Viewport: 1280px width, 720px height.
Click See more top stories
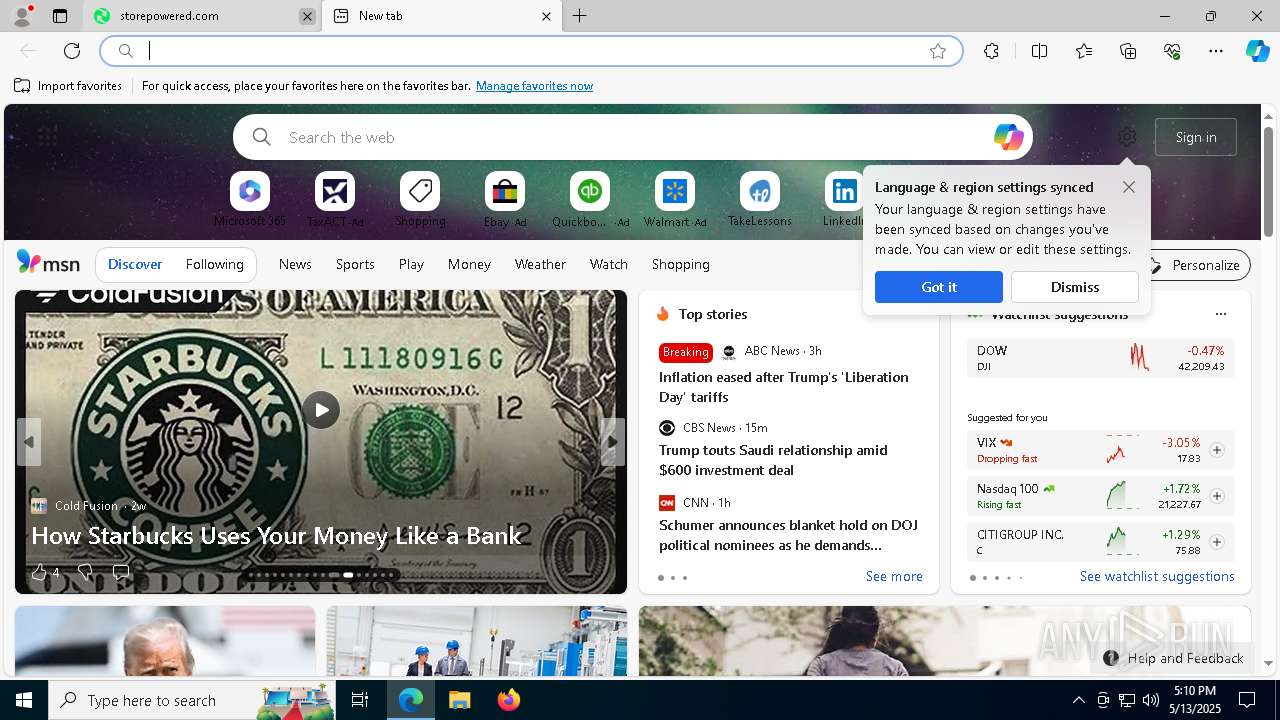tap(894, 576)
